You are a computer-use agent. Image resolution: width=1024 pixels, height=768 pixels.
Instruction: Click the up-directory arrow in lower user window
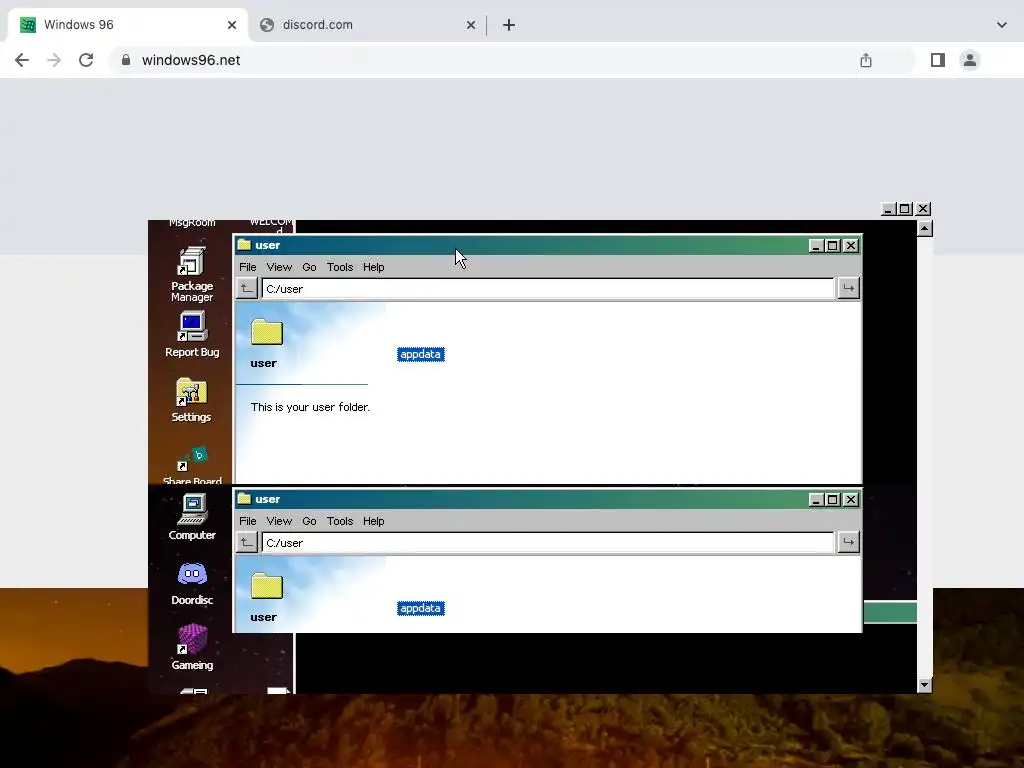point(246,543)
